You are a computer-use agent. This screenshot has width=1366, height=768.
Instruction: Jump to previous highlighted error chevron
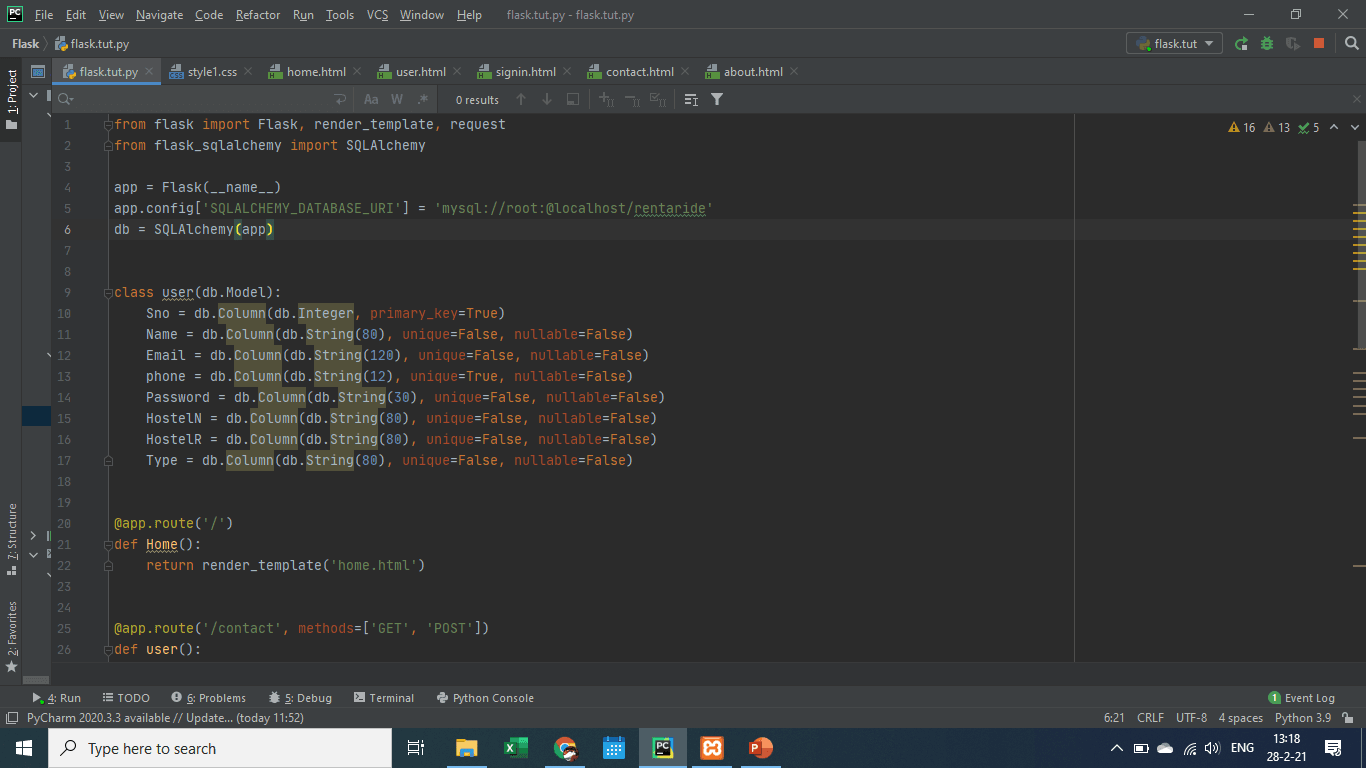coord(1335,128)
